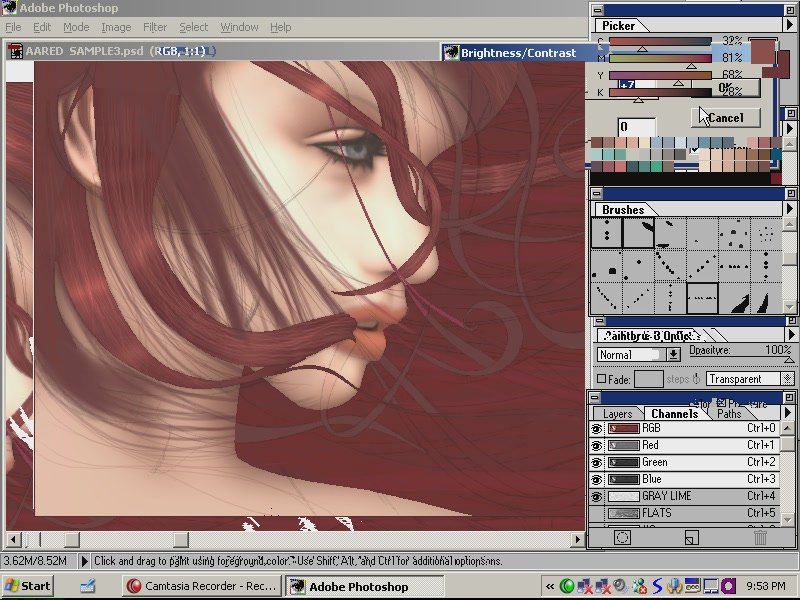Image resolution: width=800 pixels, height=600 pixels.
Task: Click the Channels list scroll down arrow
Action: point(787,519)
